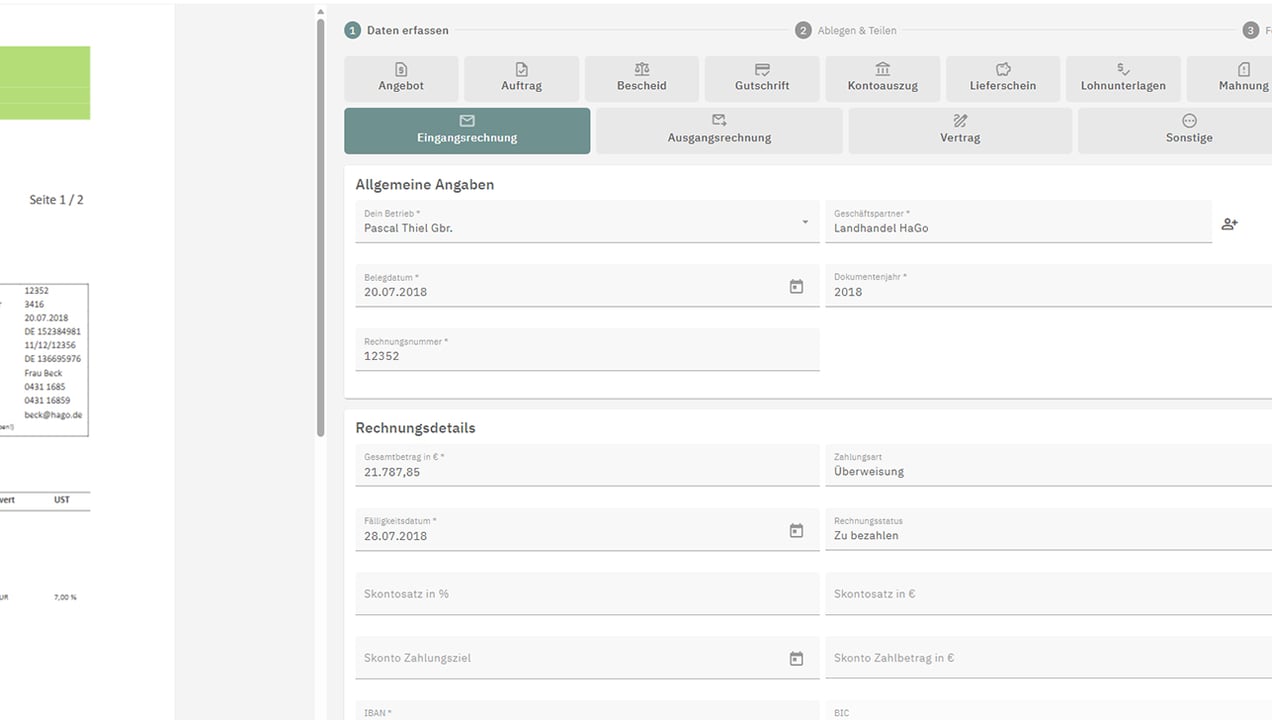Open the Skonto Zahlungsziel calendar picker
The height and width of the screenshot is (720, 1272).
pyautogui.click(x=796, y=659)
